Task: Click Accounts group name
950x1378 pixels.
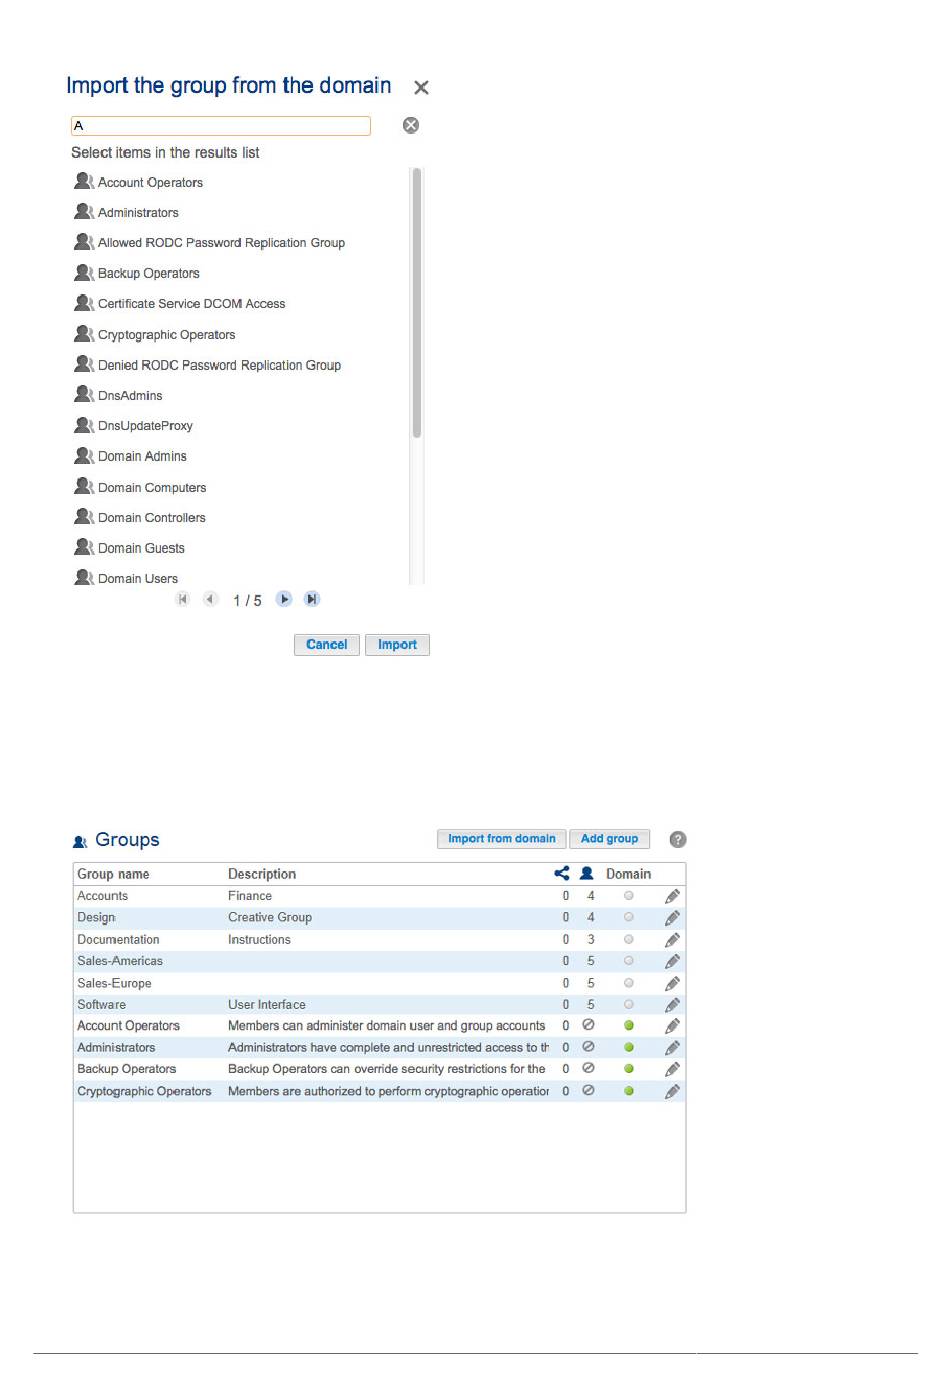Action: [x=102, y=896]
